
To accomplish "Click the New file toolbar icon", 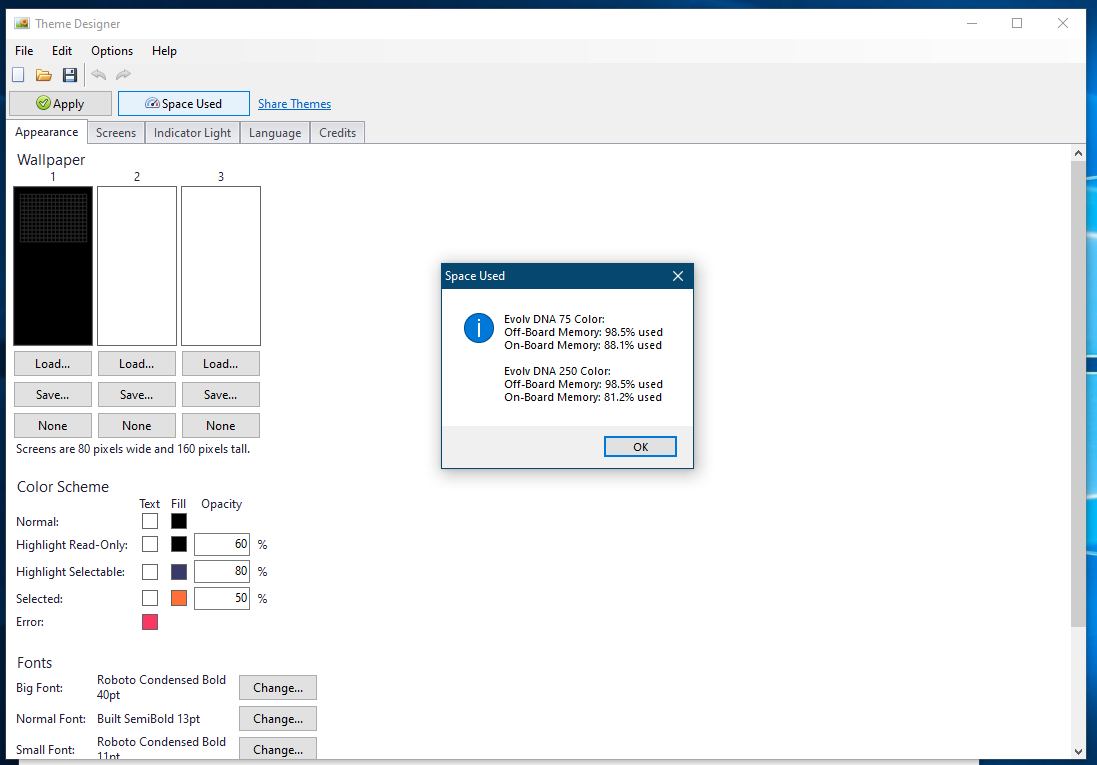I will coord(18,75).
